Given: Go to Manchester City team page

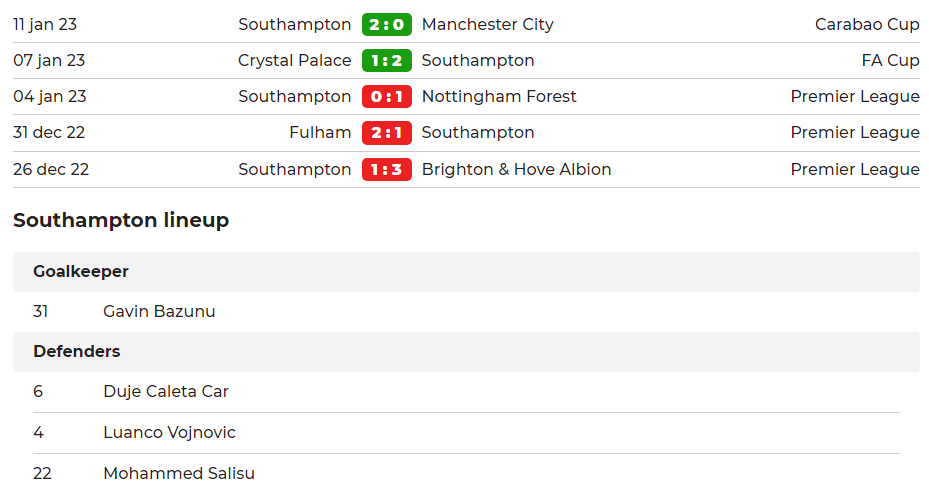Looking at the screenshot, I should click(x=488, y=24).
